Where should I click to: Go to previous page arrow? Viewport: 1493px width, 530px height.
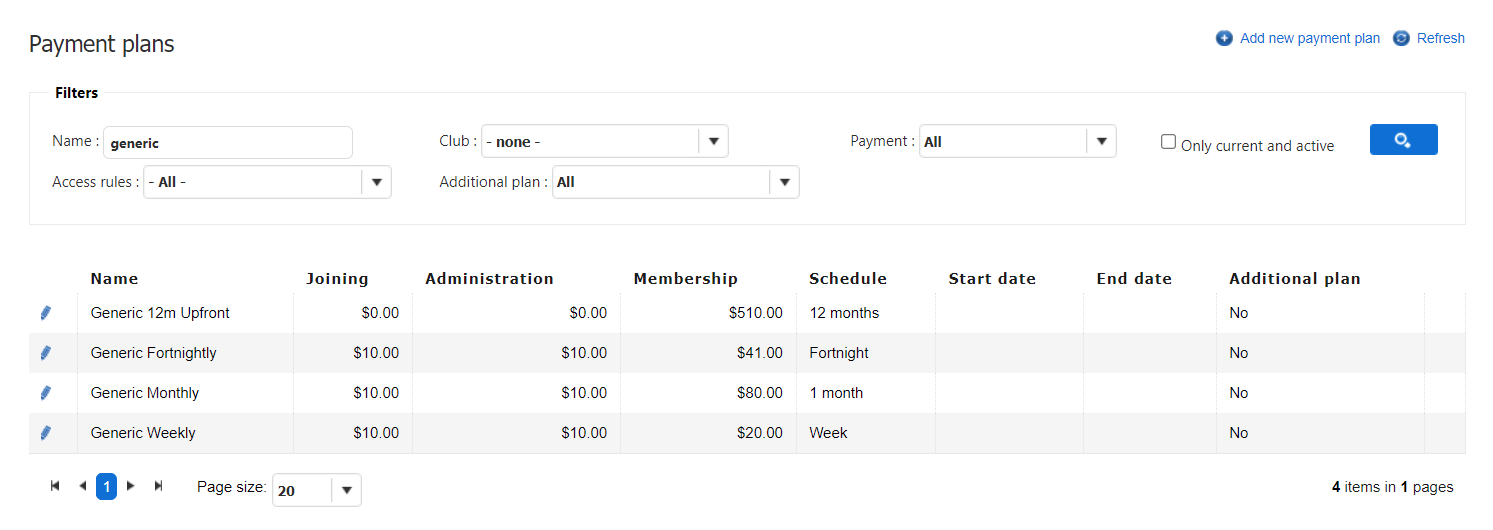click(x=82, y=486)
